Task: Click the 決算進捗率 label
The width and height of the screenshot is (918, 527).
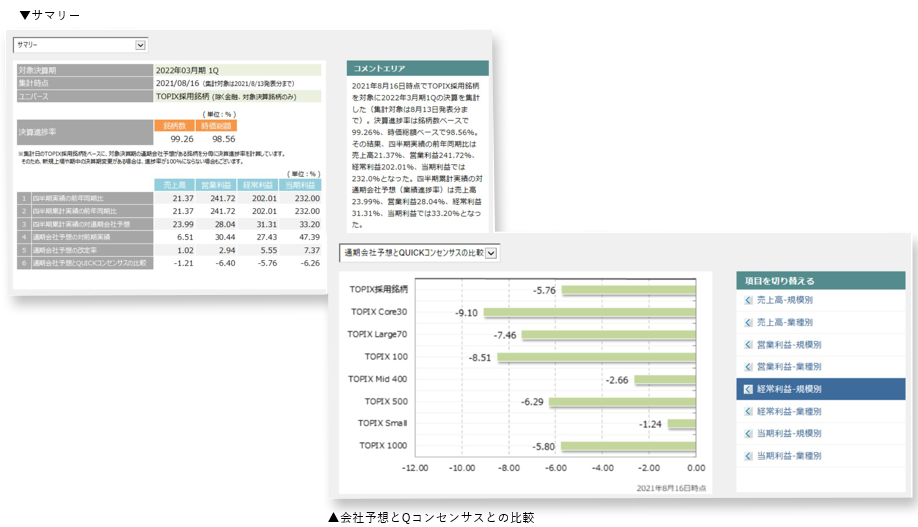Action: tap(85, 132)
